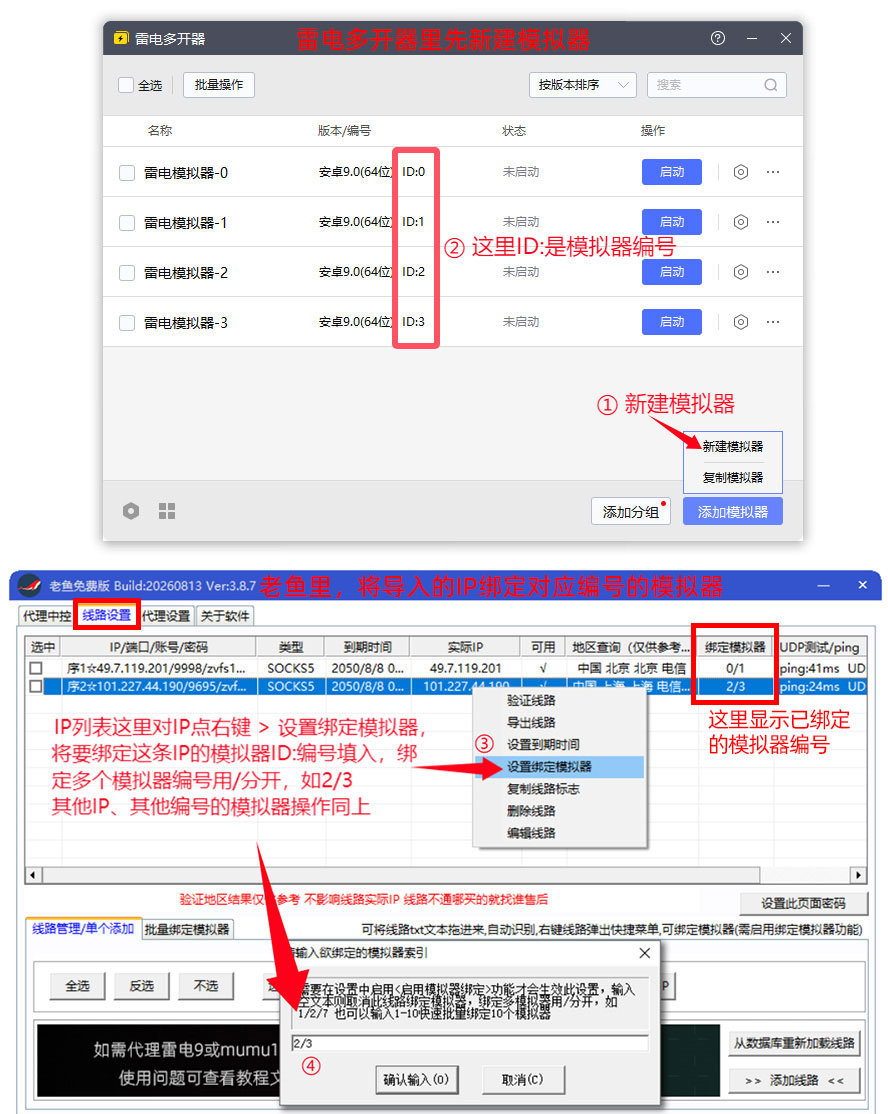Select checkbox for 雷电模拟器-1
The height and width of the screenshot is (1114, 888).
(126, 222)
